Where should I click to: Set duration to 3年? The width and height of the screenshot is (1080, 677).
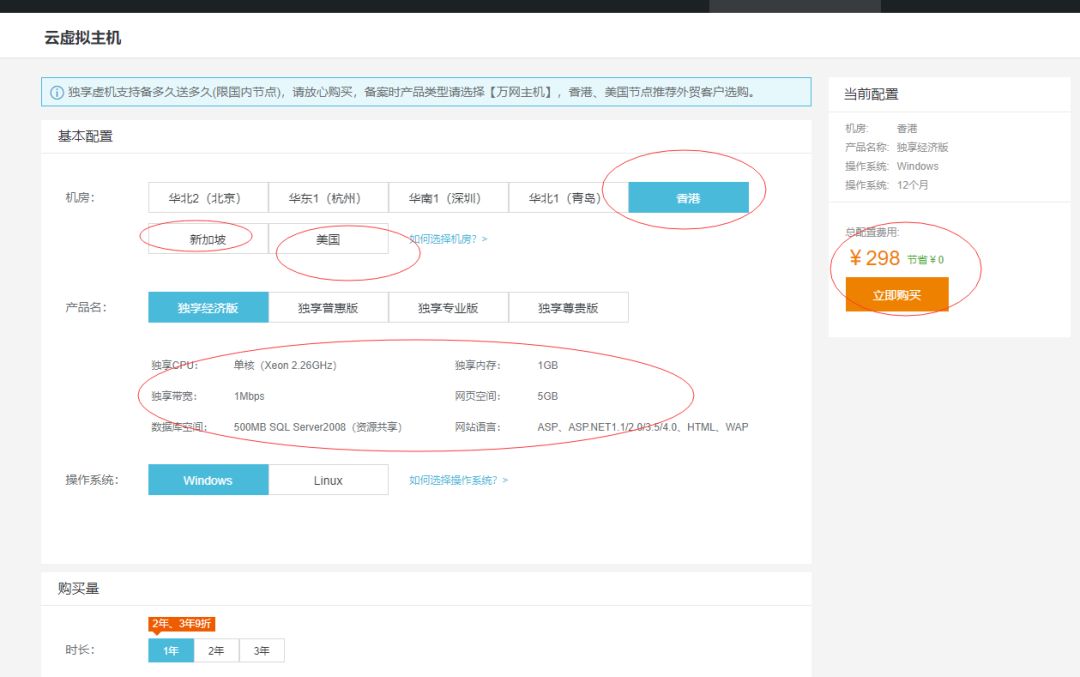261,651
